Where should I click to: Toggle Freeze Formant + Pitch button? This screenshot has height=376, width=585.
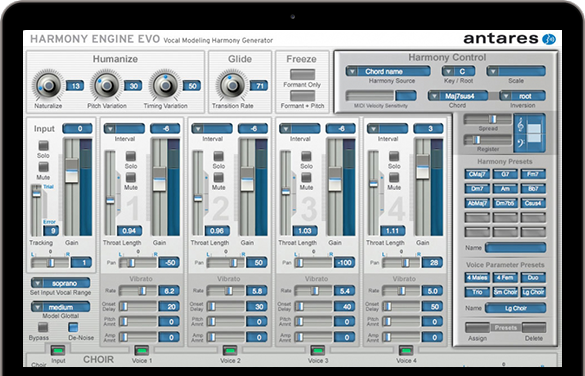(302, 95)
